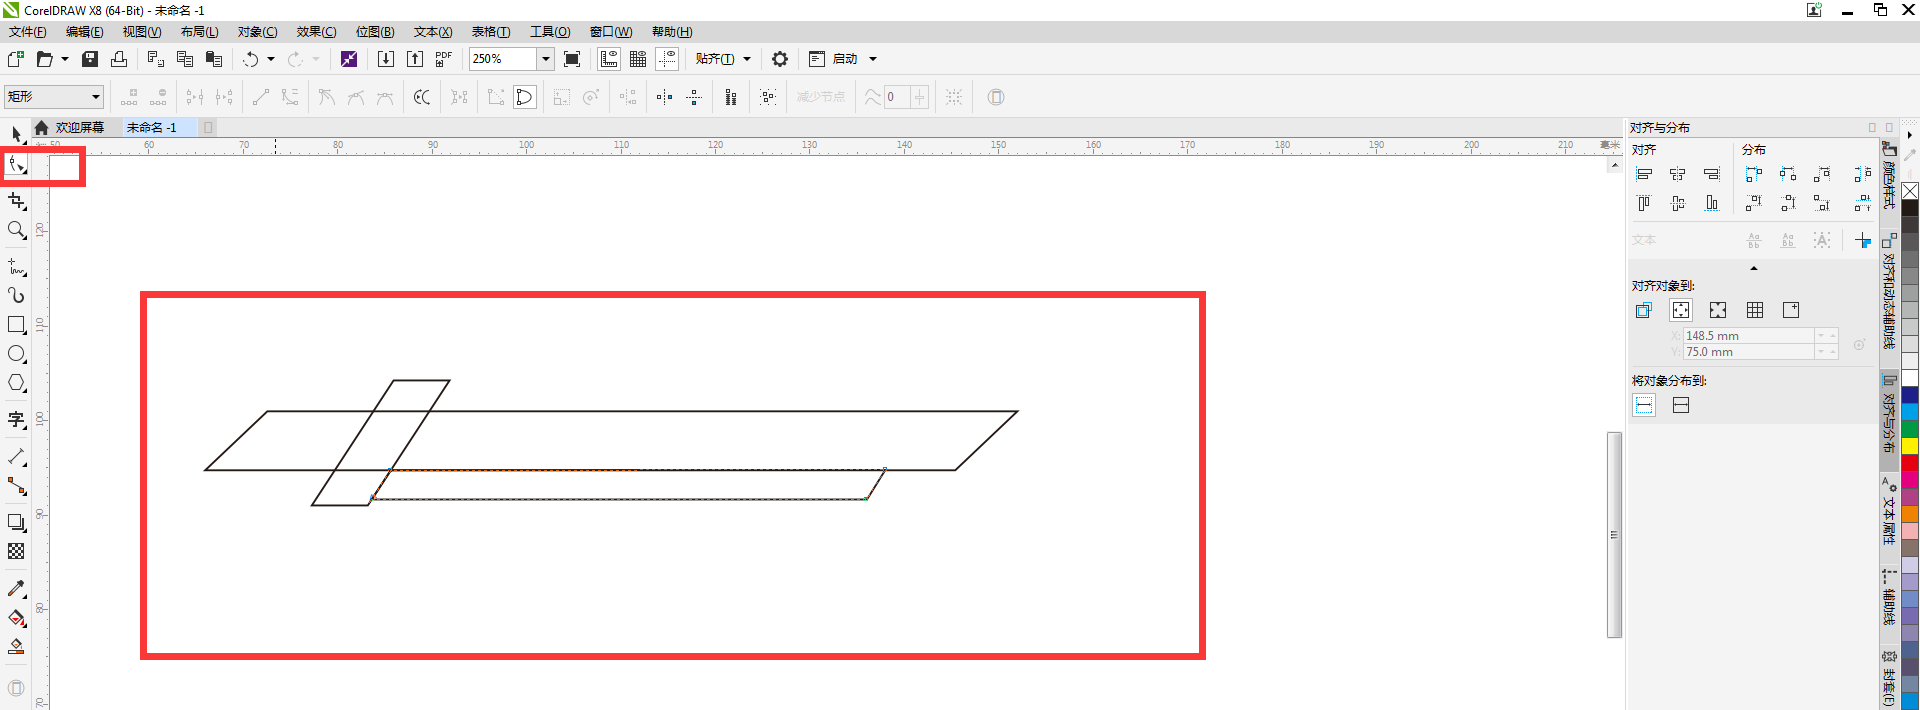
Task: Switch to the 欢迎屏幕 tab
Action: point(79,128)
